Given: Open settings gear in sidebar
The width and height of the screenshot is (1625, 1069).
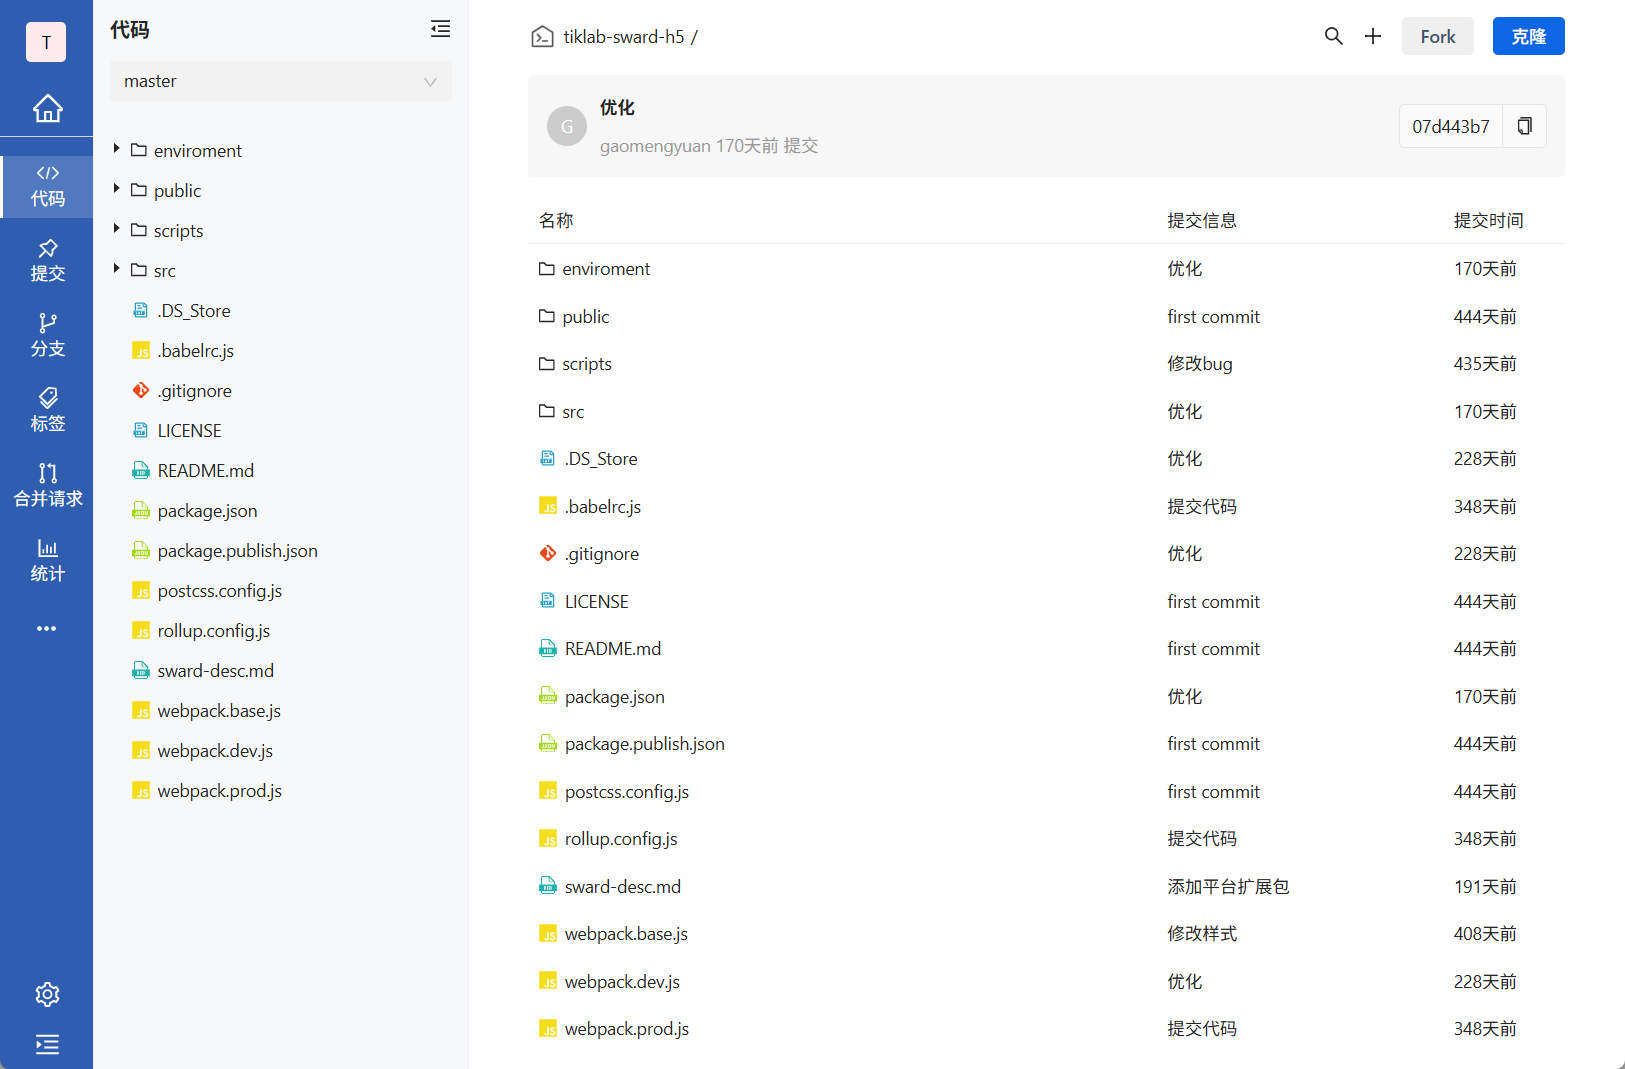Looking at the screenshot, I should tap(47, 994).
